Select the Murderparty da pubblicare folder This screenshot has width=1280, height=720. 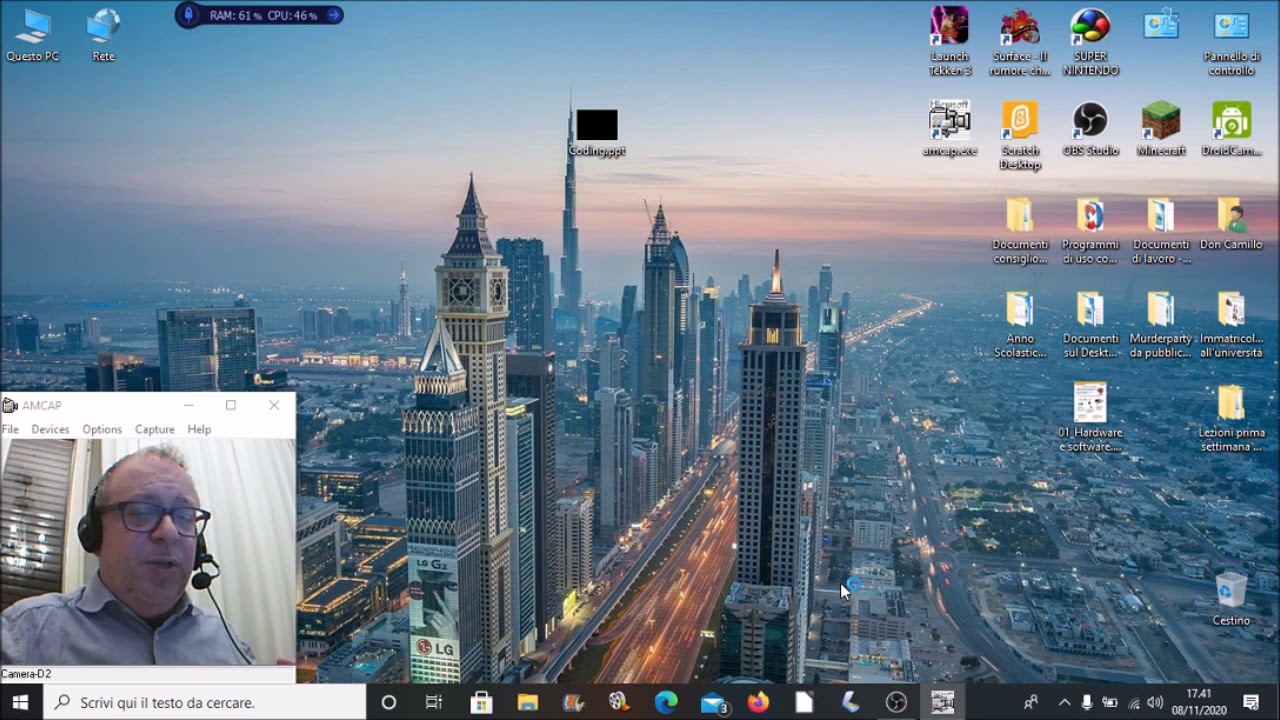click(x=1161, y=324)
